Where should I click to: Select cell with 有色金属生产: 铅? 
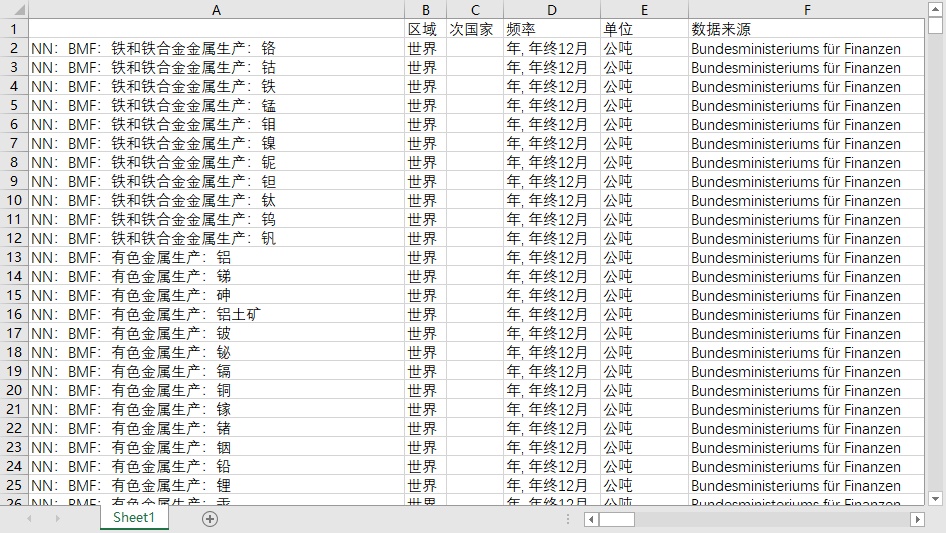[217, 467]
